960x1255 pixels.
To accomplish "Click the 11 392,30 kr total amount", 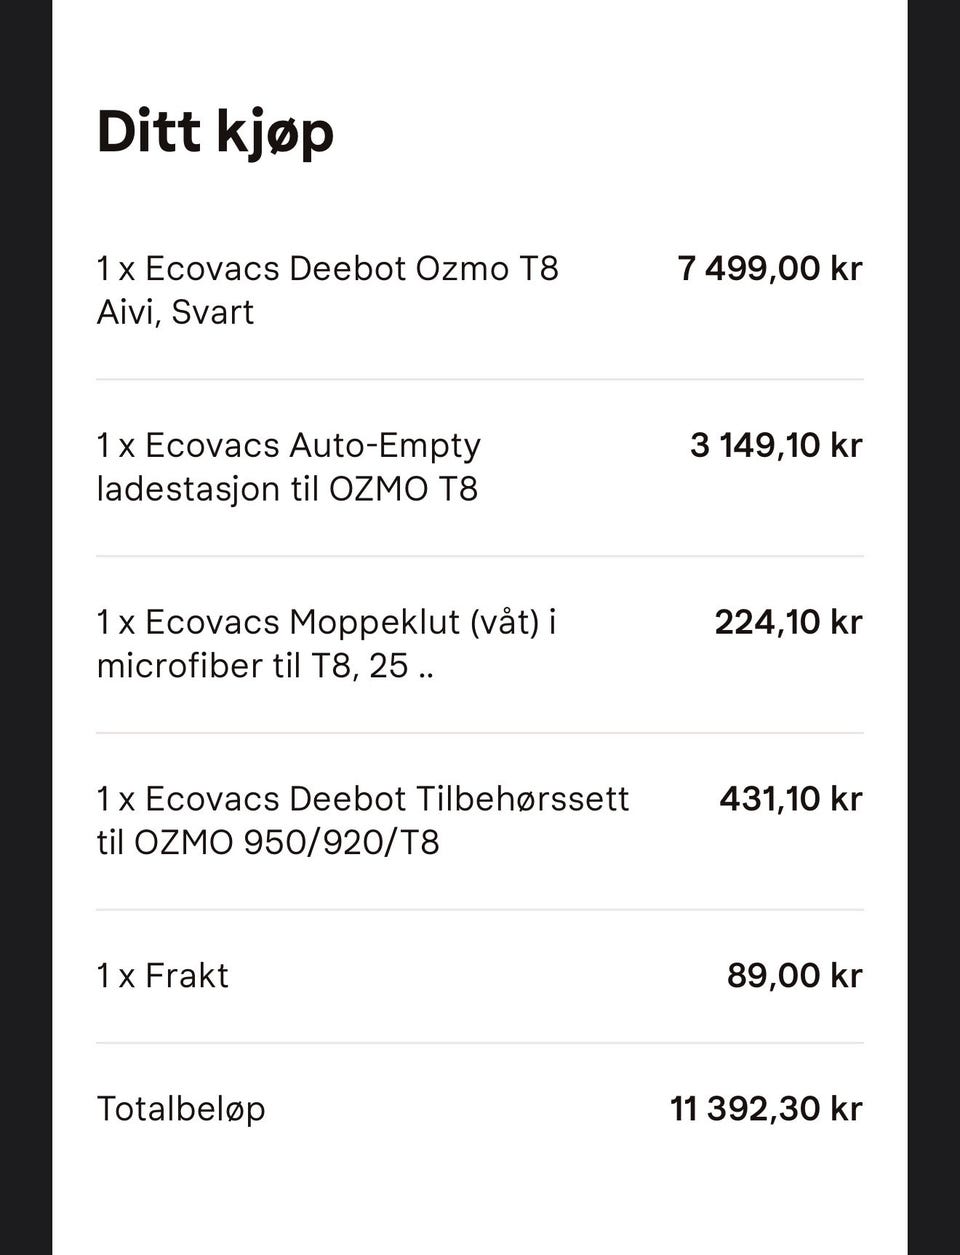I will pyautogui.click(x=766, y=1110).
